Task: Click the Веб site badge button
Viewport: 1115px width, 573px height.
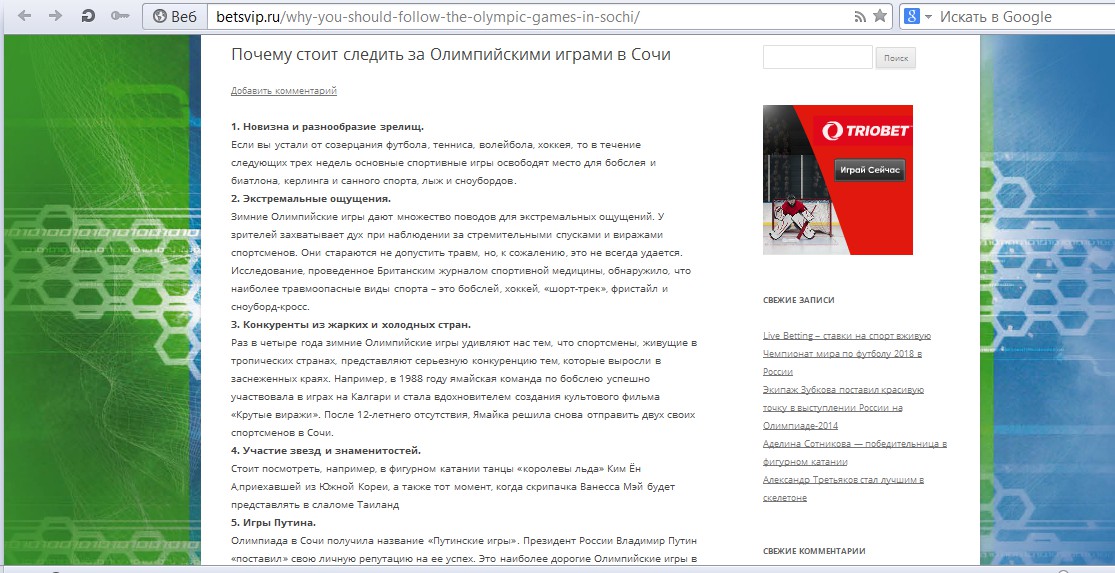Action: pyautogui.click(x=175, y=16)
